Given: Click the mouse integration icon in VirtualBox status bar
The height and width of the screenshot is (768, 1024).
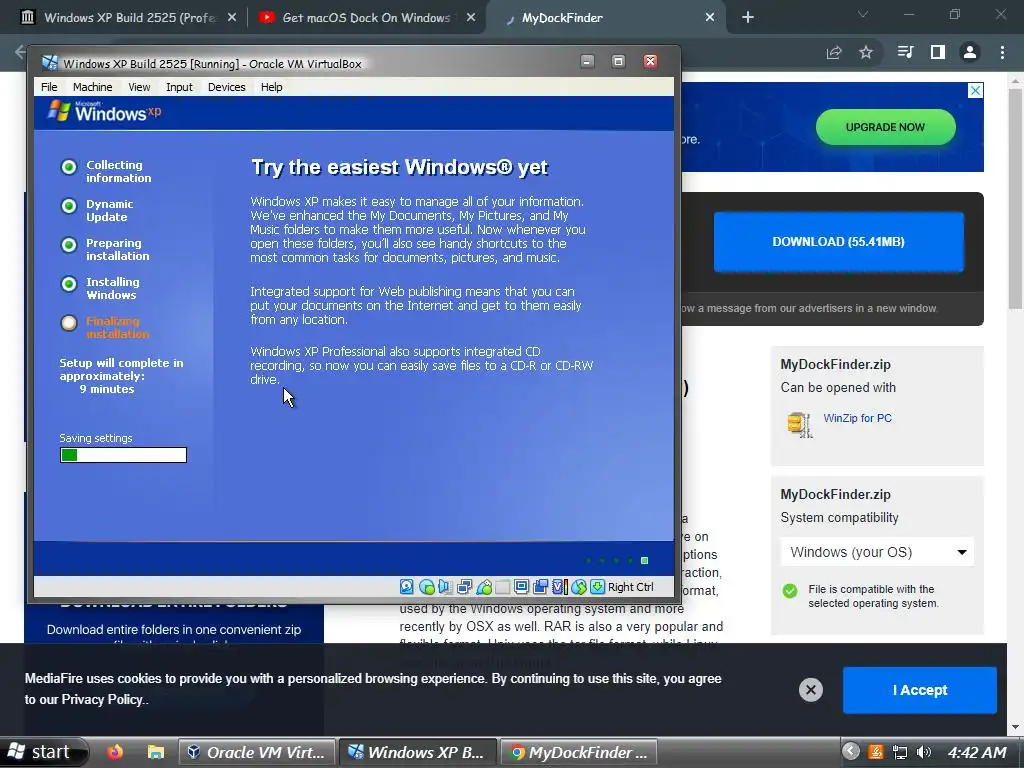Looking at the screenshot, I should [579, 586].
